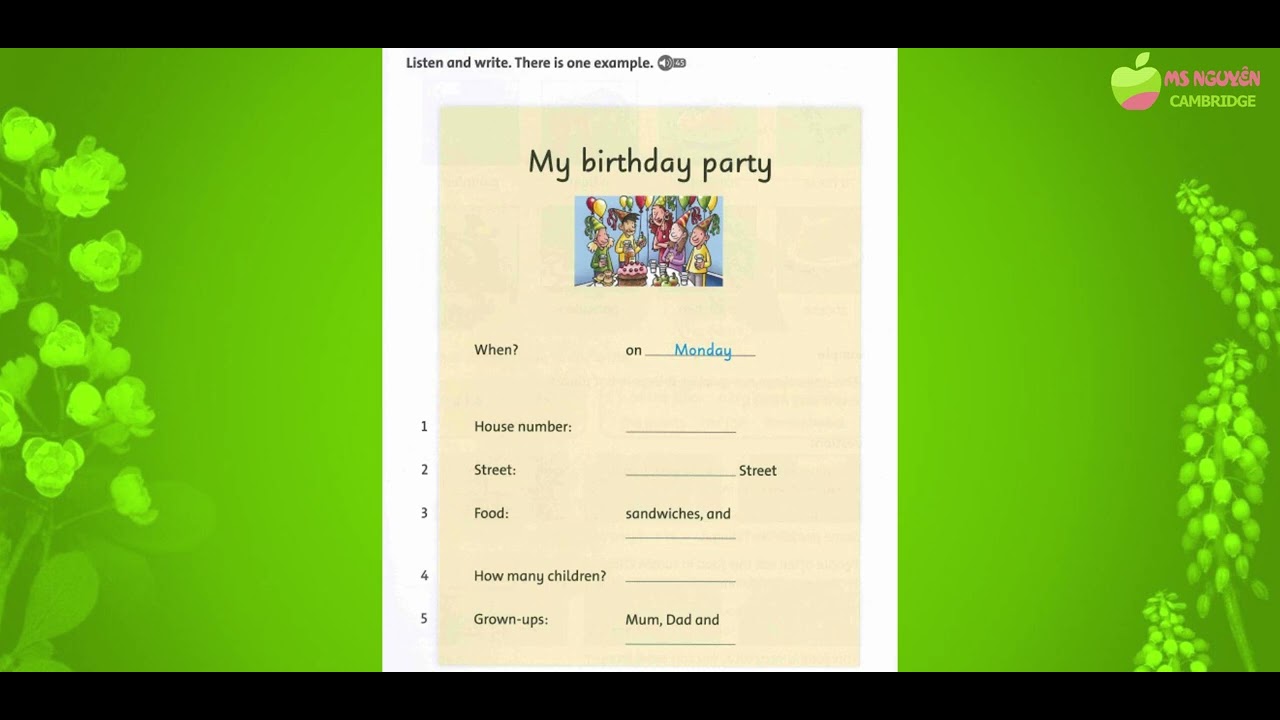Click the 'Street:' label on the left
Viewport: 1280px width, 720px height.
tap(495, 470)
